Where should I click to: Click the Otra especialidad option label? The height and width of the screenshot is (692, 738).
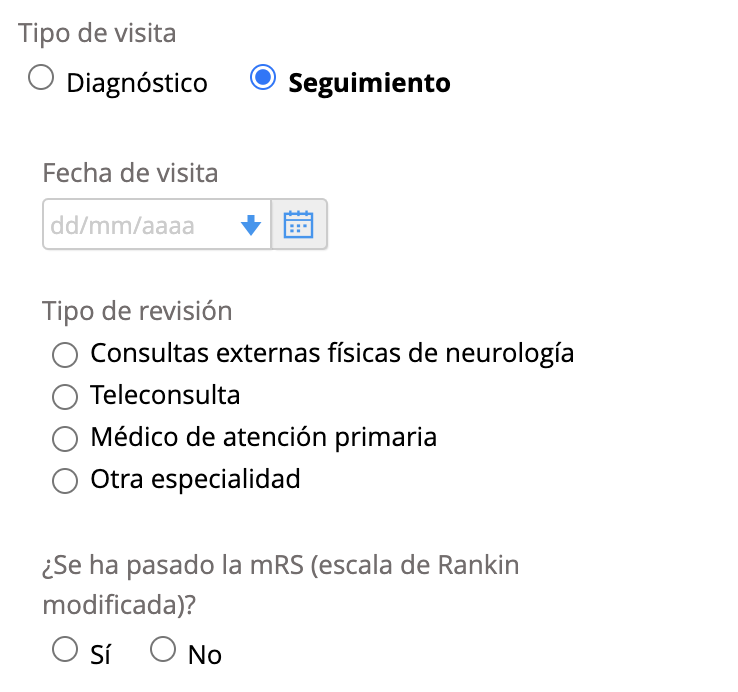tap(195, 480)
